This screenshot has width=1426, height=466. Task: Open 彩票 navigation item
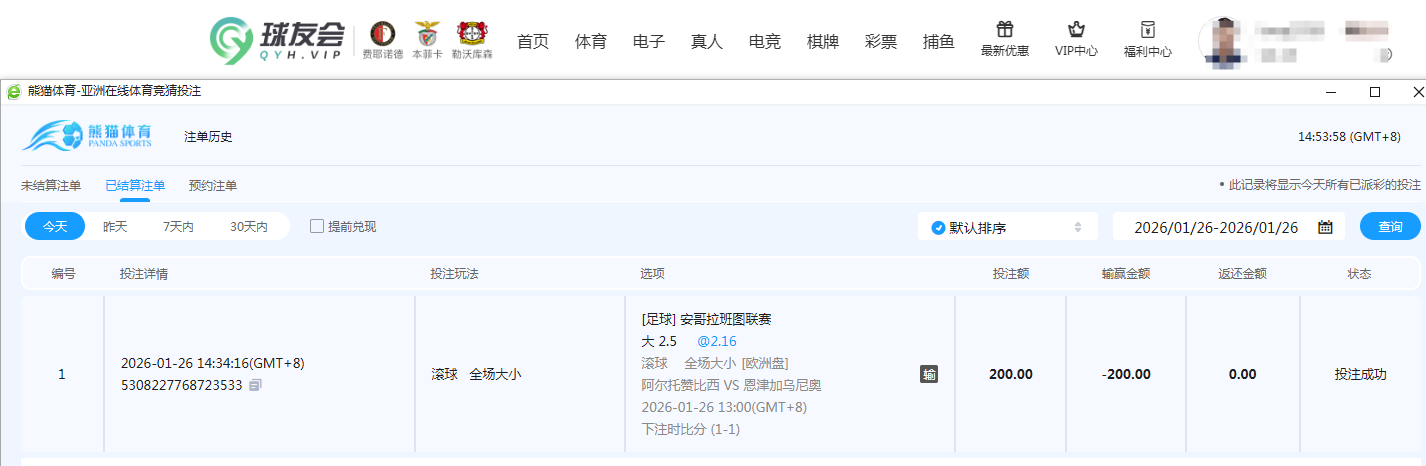(x=881, y=42)
